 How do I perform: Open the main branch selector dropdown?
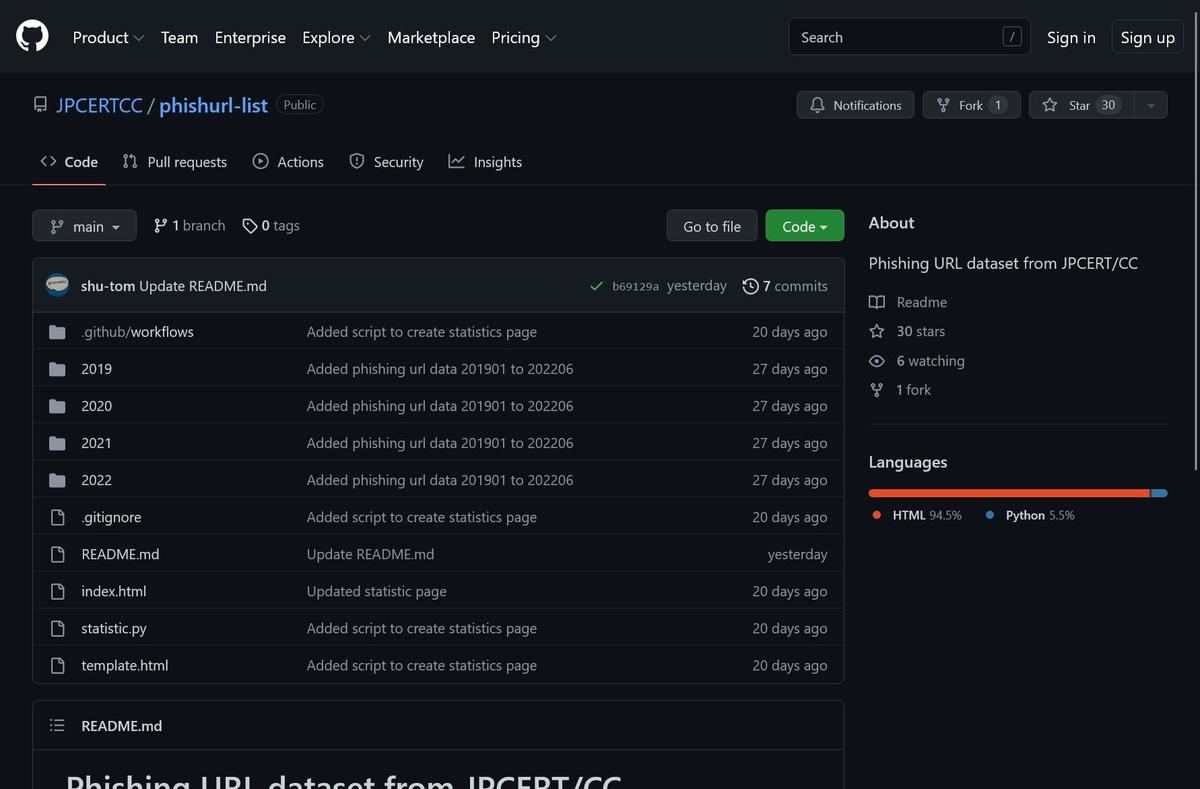pyautogui.click(x=84, y=226)
